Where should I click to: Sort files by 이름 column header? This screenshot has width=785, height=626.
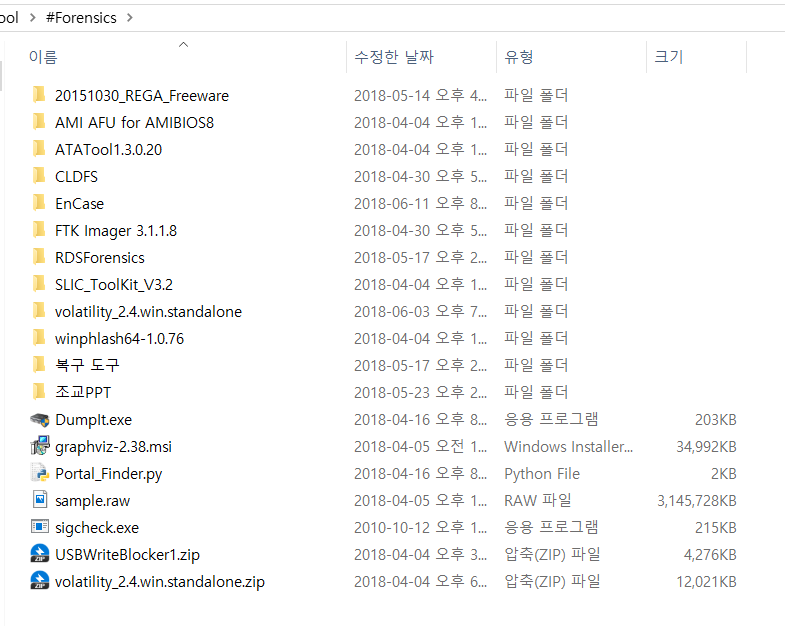[x=43, y=57]
